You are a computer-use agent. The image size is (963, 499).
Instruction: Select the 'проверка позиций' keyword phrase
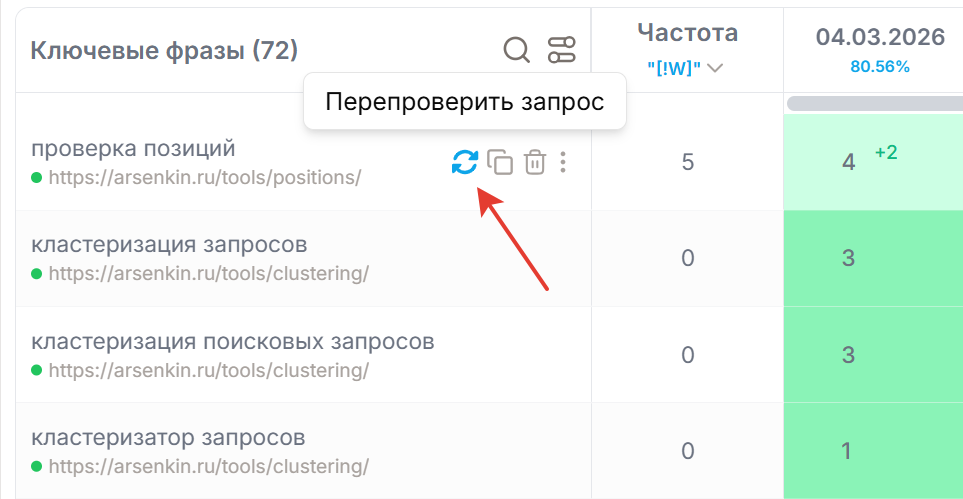tap(133, 149)
